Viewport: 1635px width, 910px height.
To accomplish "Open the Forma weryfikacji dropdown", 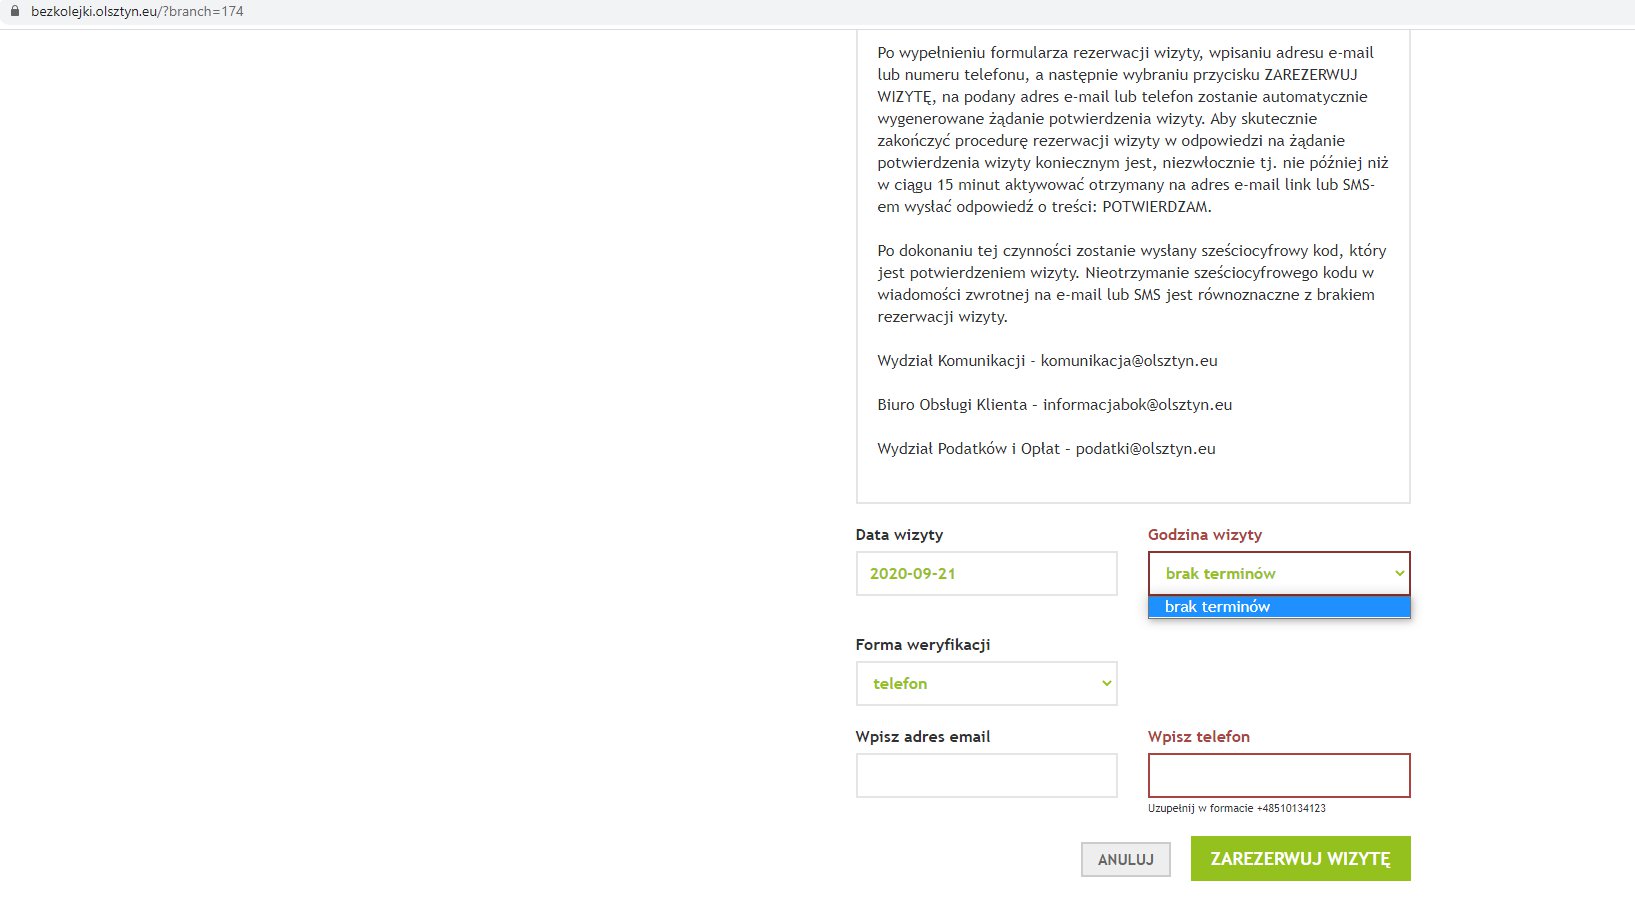I will click(x=986, y=683).
